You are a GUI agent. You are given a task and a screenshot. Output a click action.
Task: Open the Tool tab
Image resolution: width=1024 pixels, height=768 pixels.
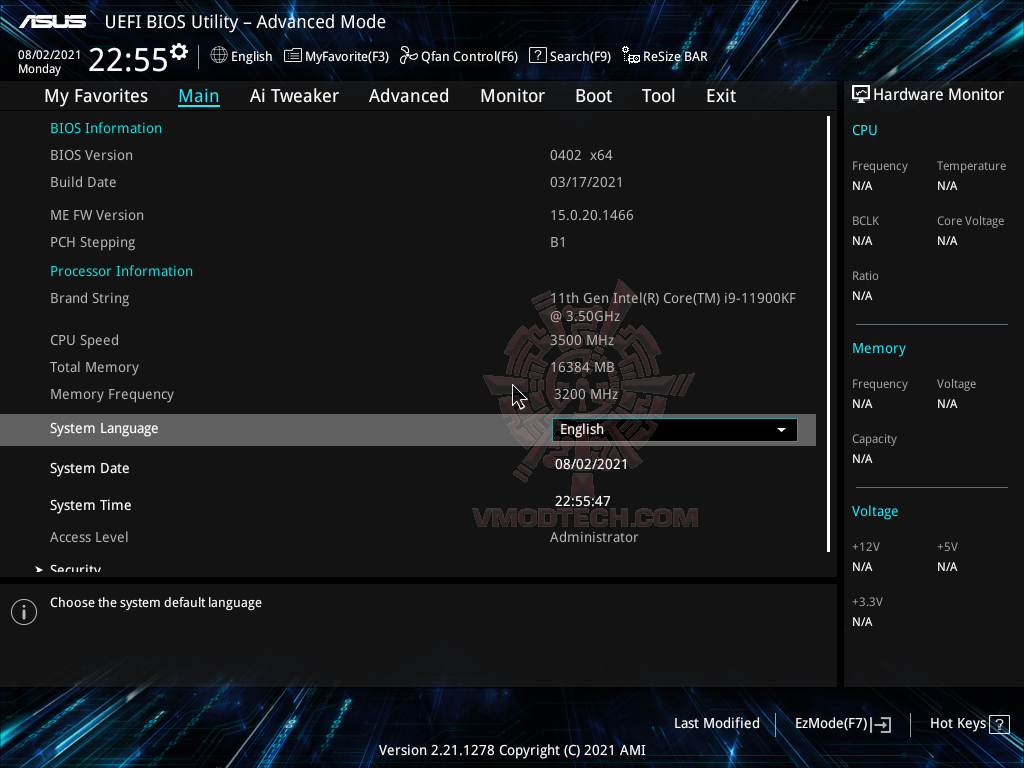click(x=658, y=96)
